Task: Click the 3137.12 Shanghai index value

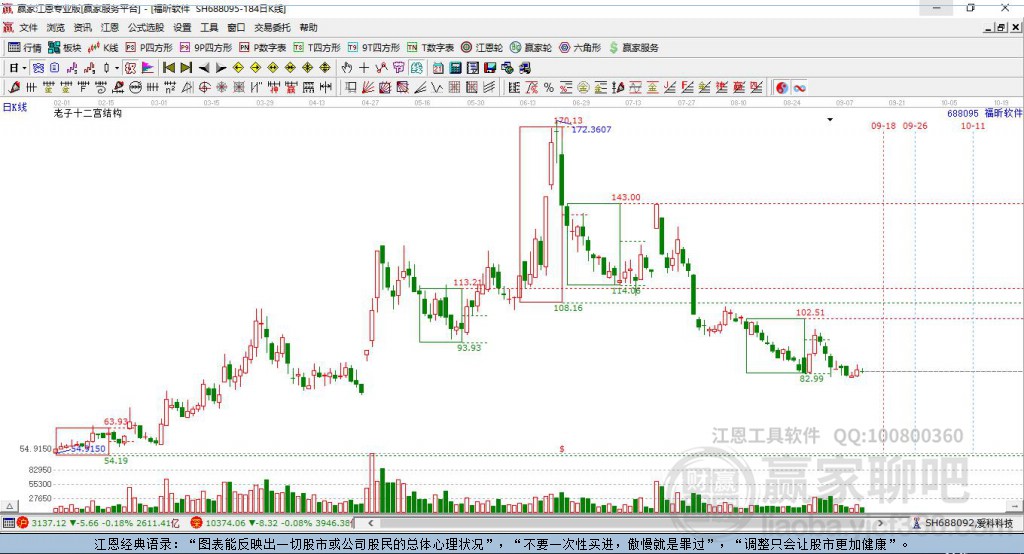Action: tap(48, 523)
